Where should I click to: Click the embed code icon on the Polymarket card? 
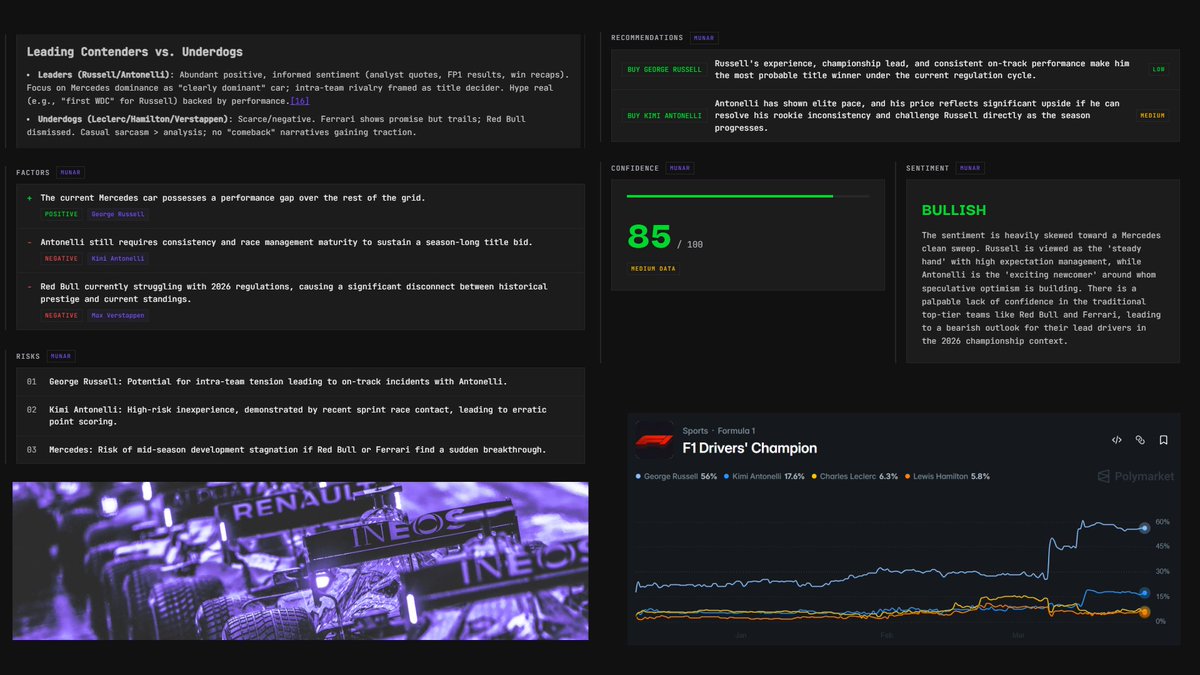1116,440
